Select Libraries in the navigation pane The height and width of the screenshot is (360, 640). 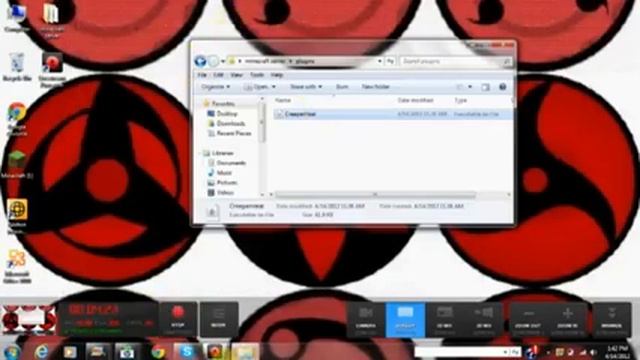pos(222,153)
